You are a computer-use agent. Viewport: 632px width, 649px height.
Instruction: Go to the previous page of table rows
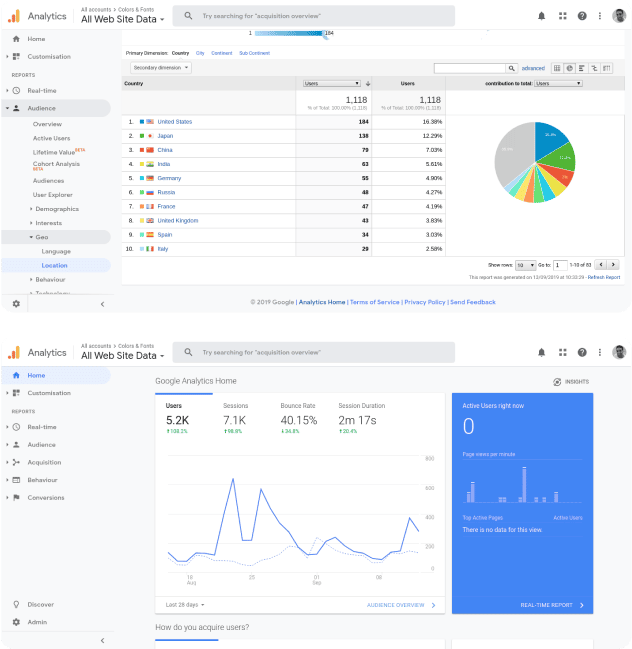[x=601, y=264]
